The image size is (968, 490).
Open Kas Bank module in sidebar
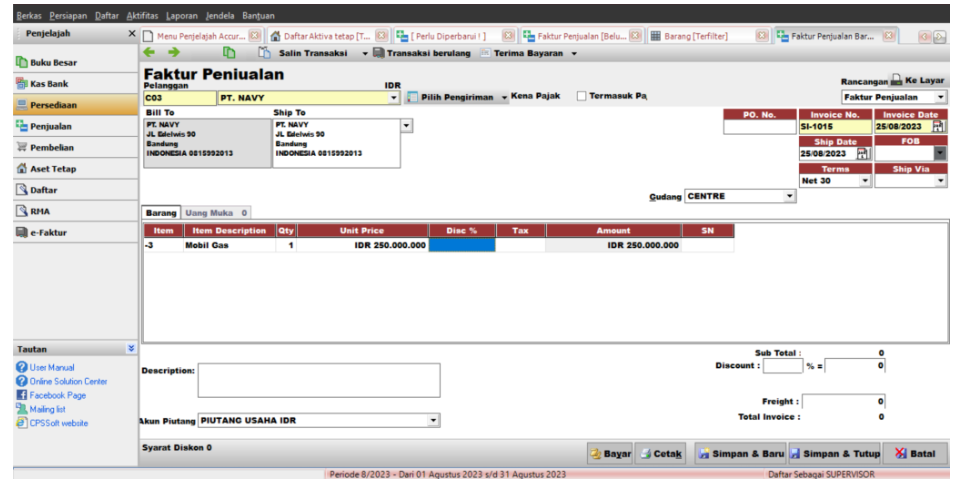(x=50, y=84)
